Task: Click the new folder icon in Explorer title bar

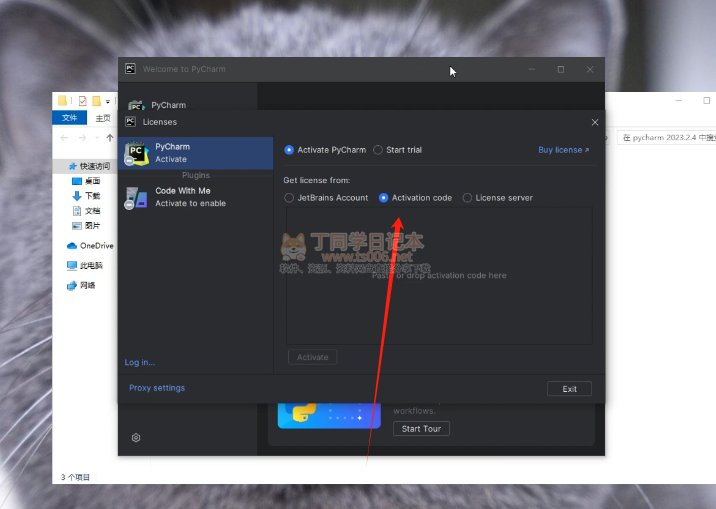Action: pyautogui.click(x=96, y=100)
